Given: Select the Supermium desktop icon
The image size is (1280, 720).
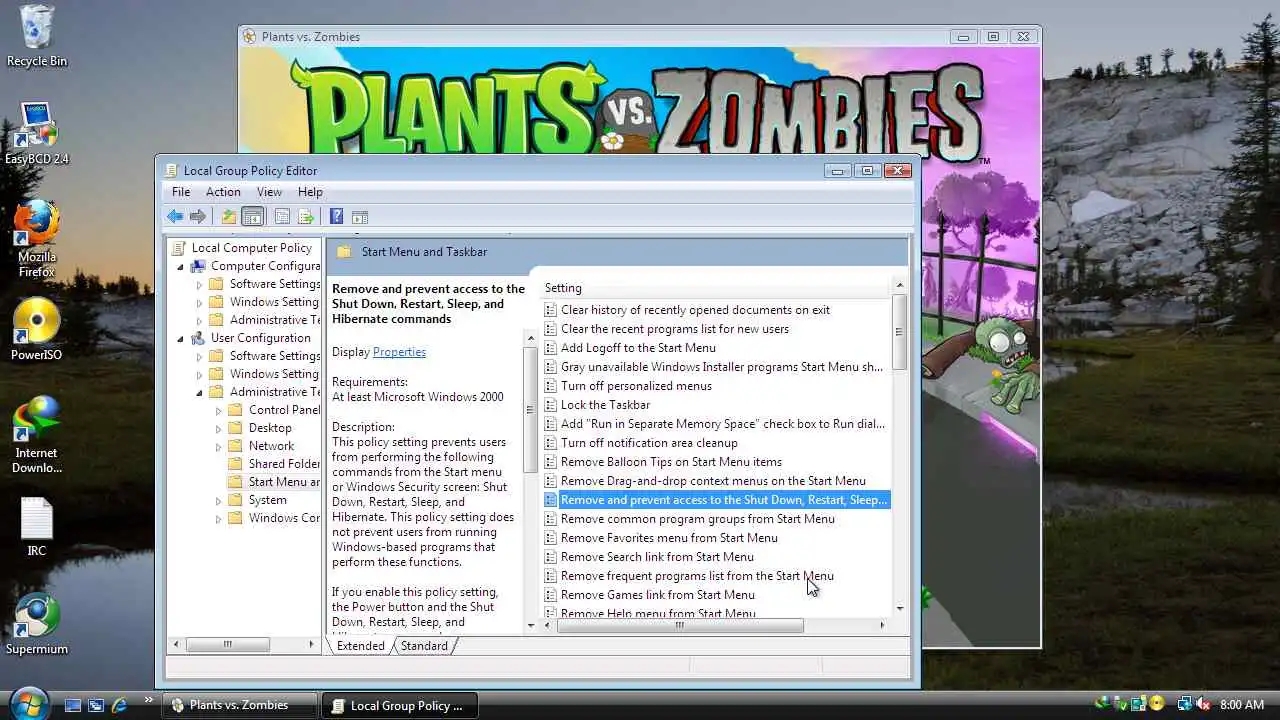Looking at the screenshot, I should coord(37,625).
